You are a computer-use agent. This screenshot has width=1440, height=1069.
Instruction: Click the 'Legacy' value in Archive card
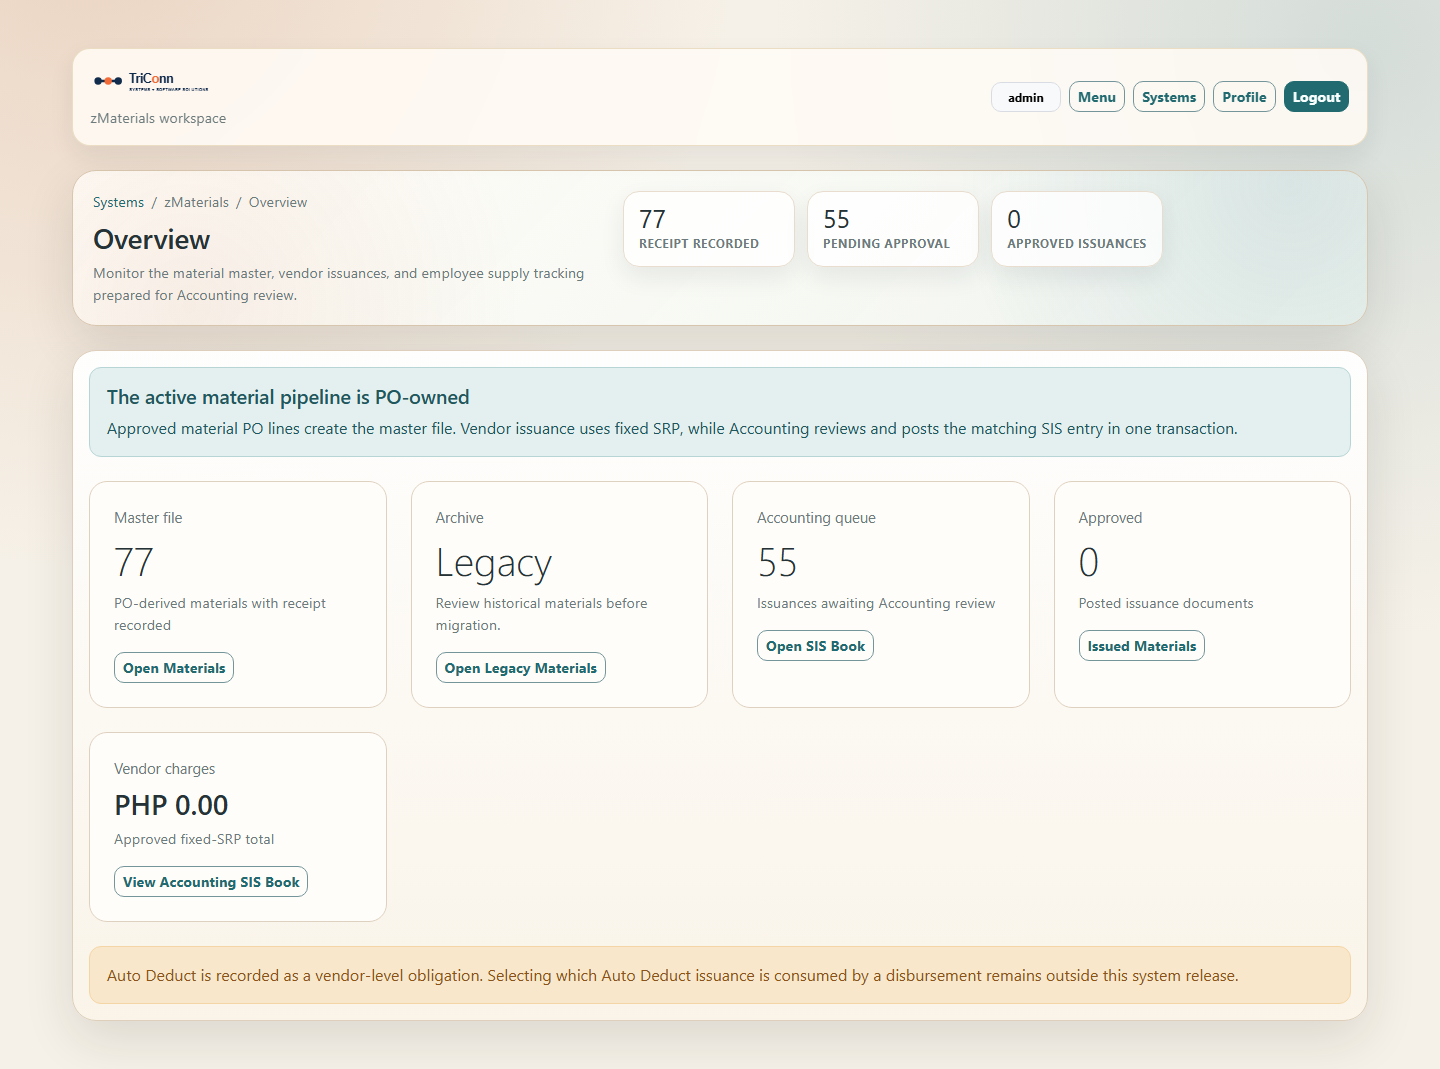[494, 564]
